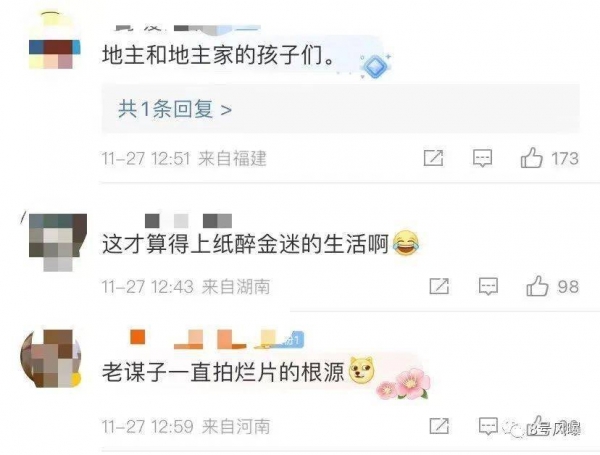Forward the Hunan comment
The height and width of the screenshot is (455, 600).
tap(439, 286)
